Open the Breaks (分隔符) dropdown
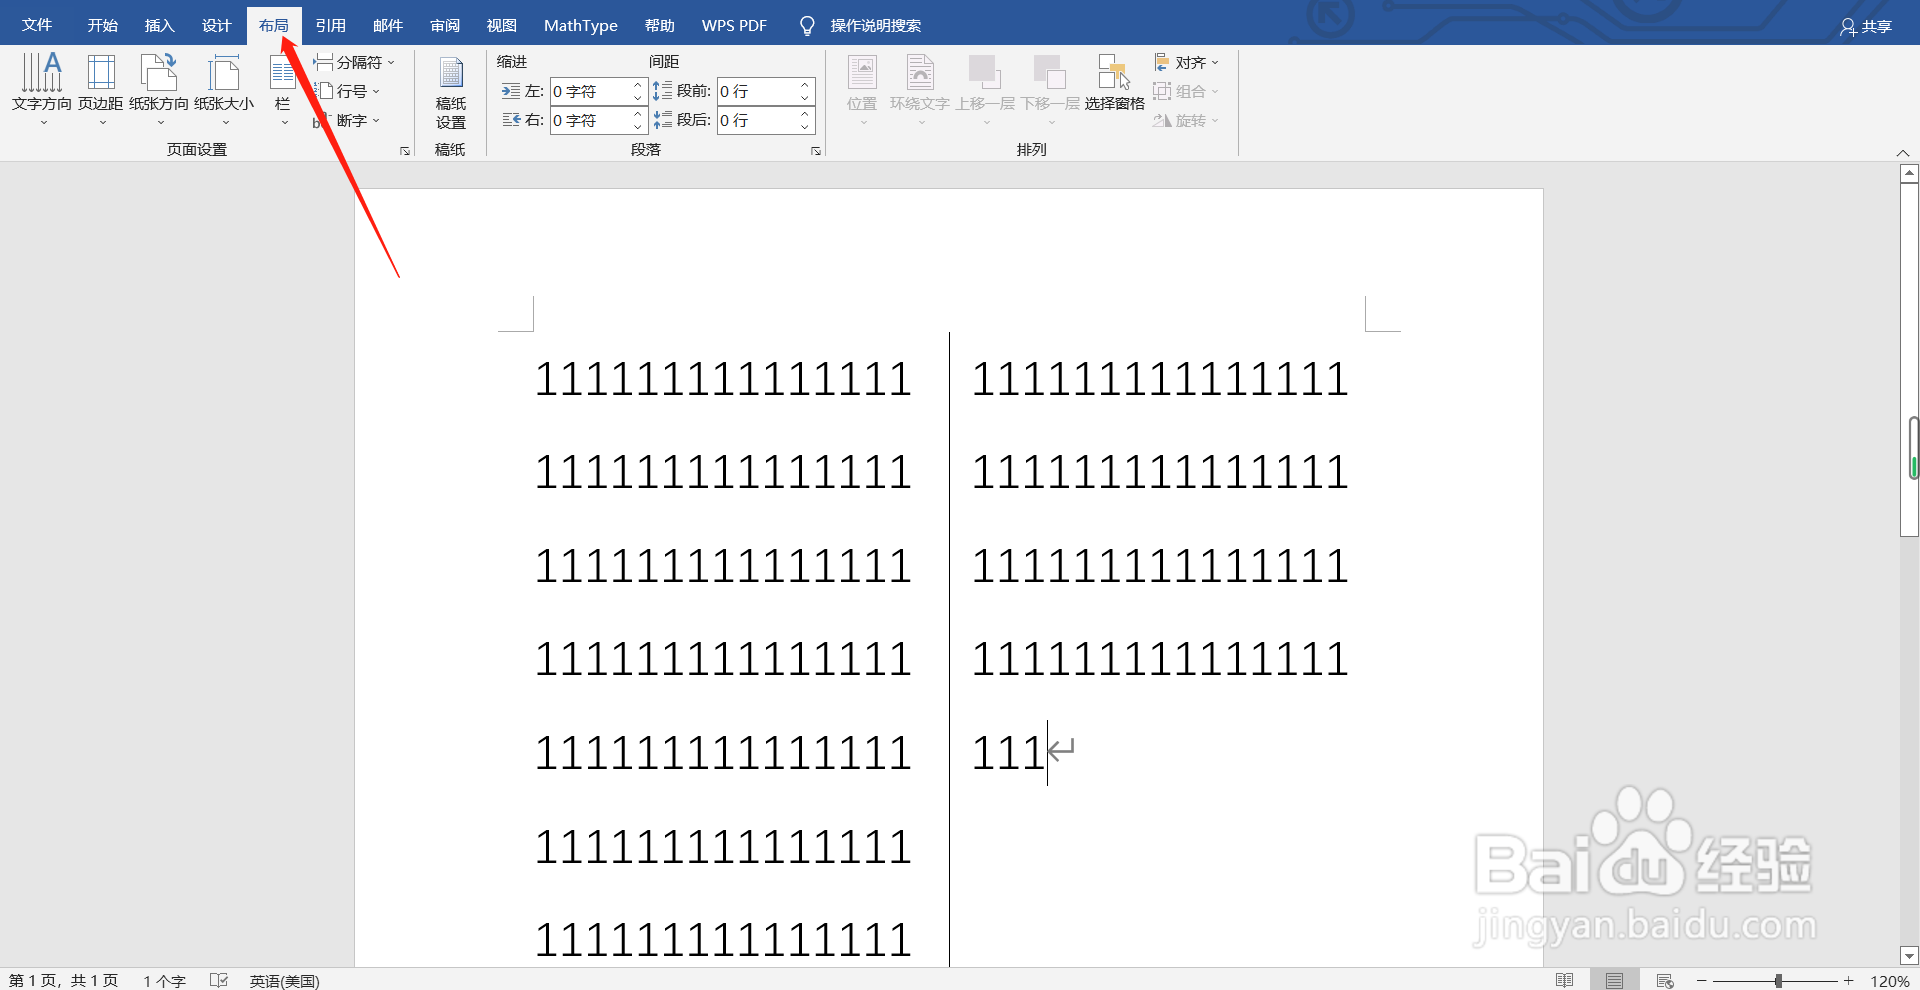The width and height of the screenshot is (1920, 990). click(x=354, y=62)
